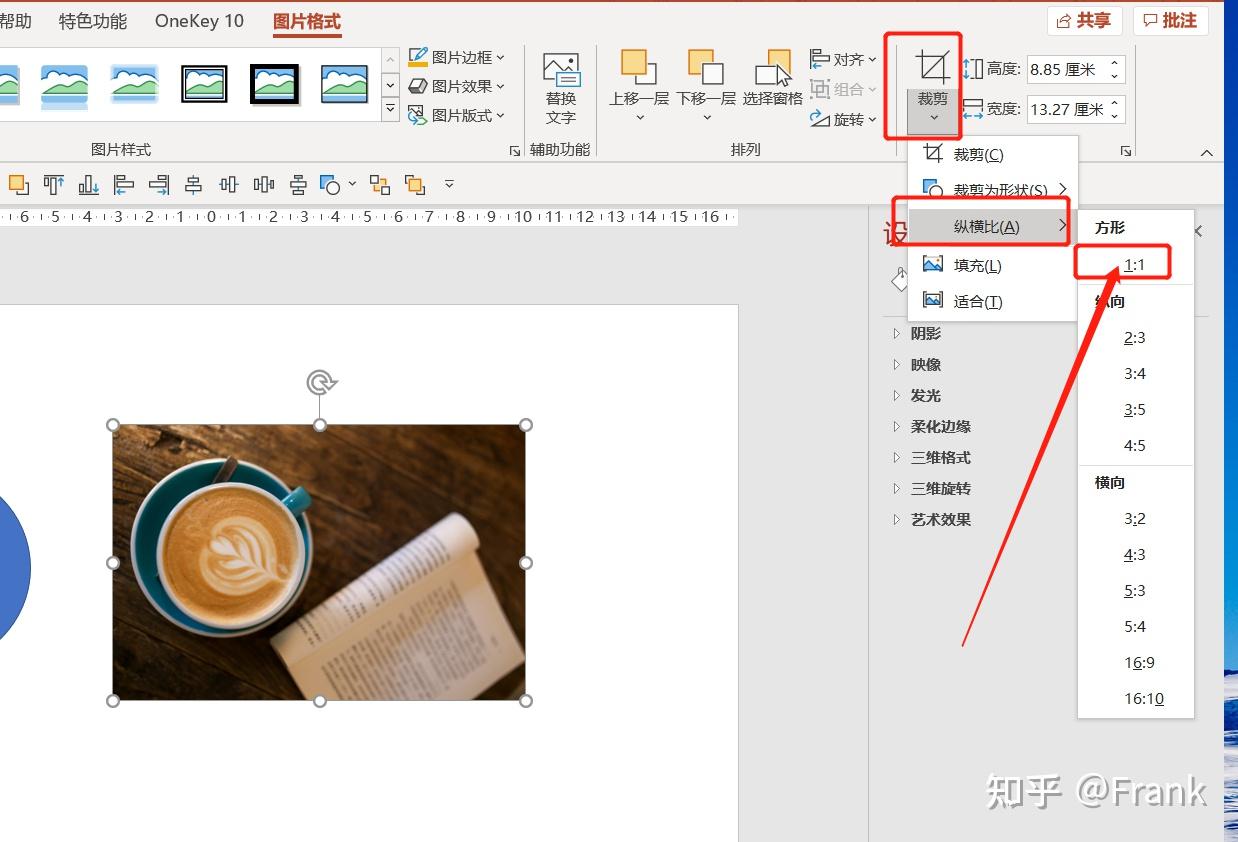Click the Crop (裁剪) tool icon
1238x842 pixels.
933,67
